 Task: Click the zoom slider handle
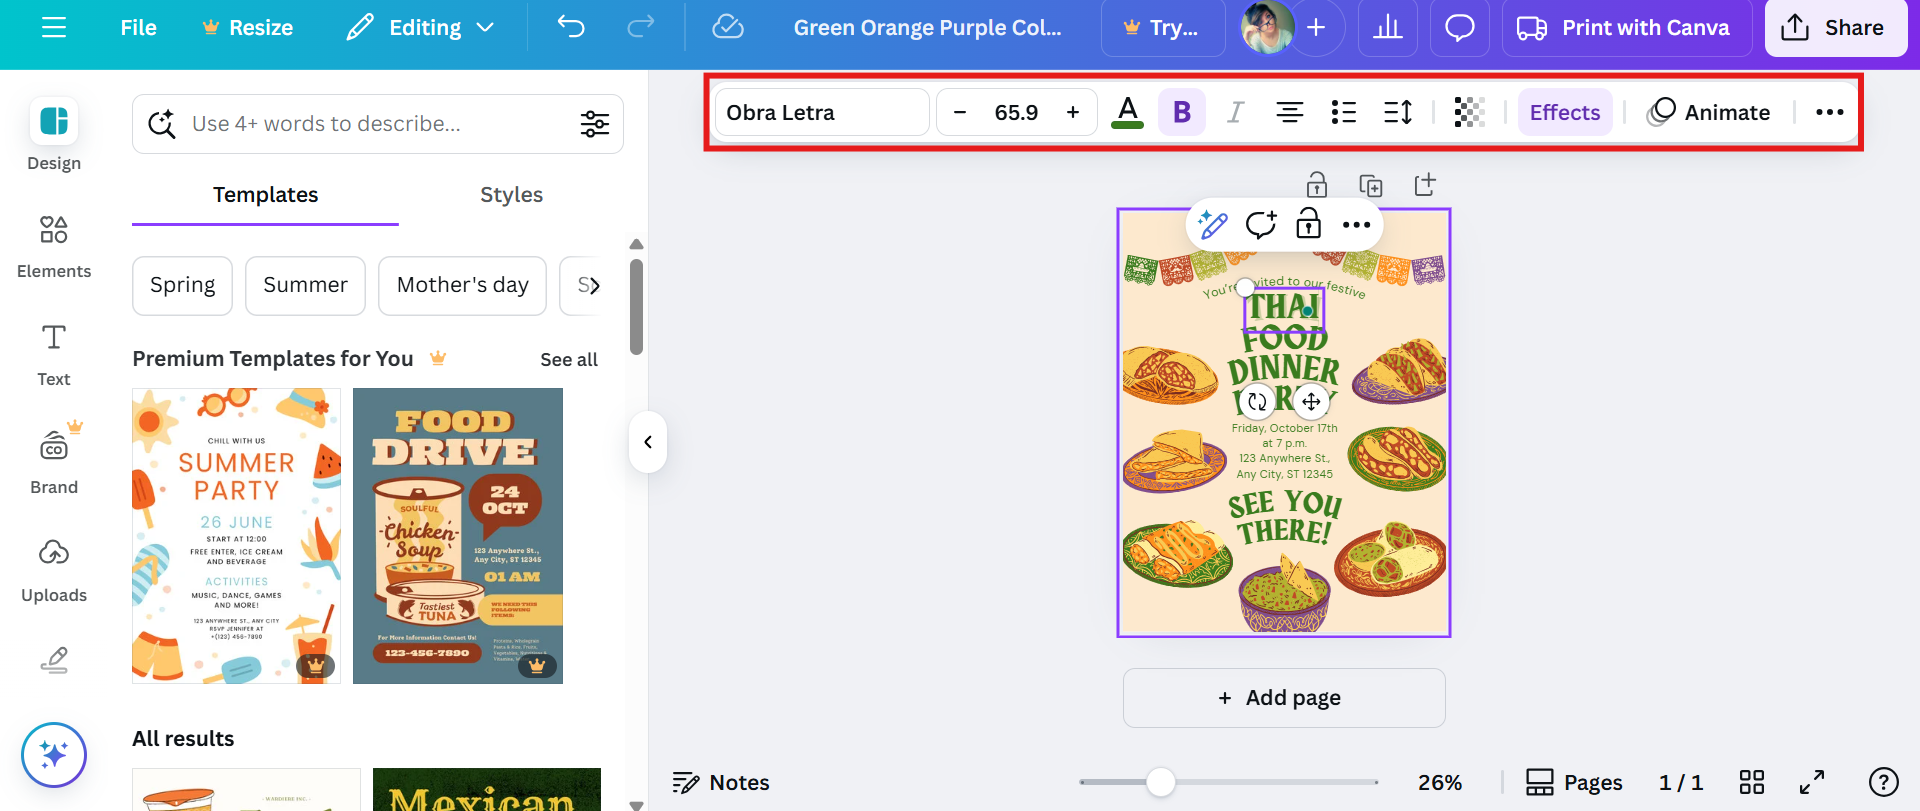pos(1161,782)
